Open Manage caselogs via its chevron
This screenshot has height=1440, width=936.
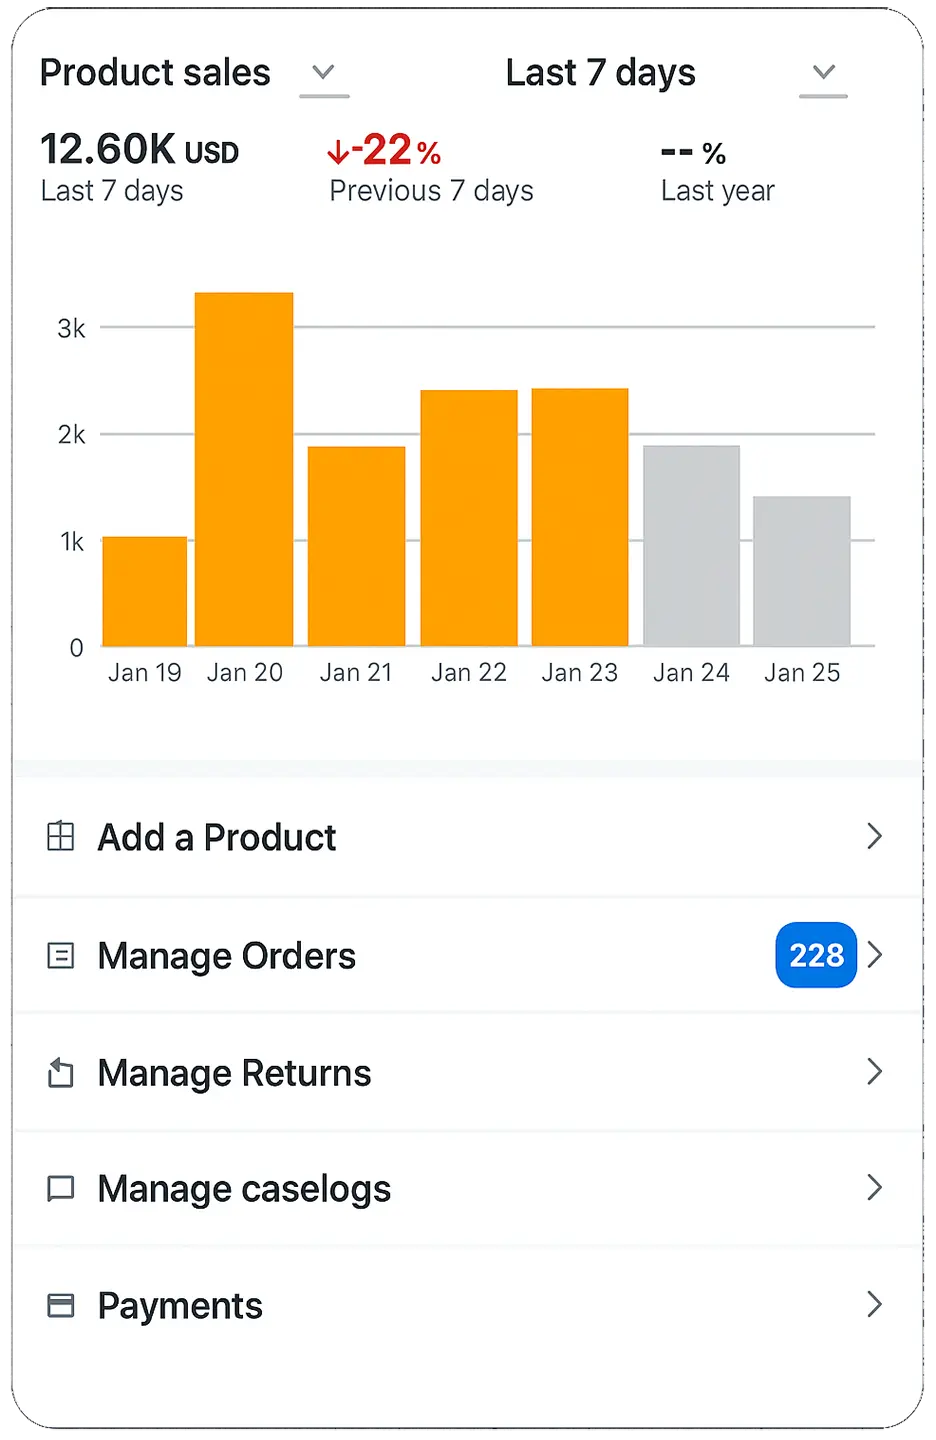point(874,1188)
